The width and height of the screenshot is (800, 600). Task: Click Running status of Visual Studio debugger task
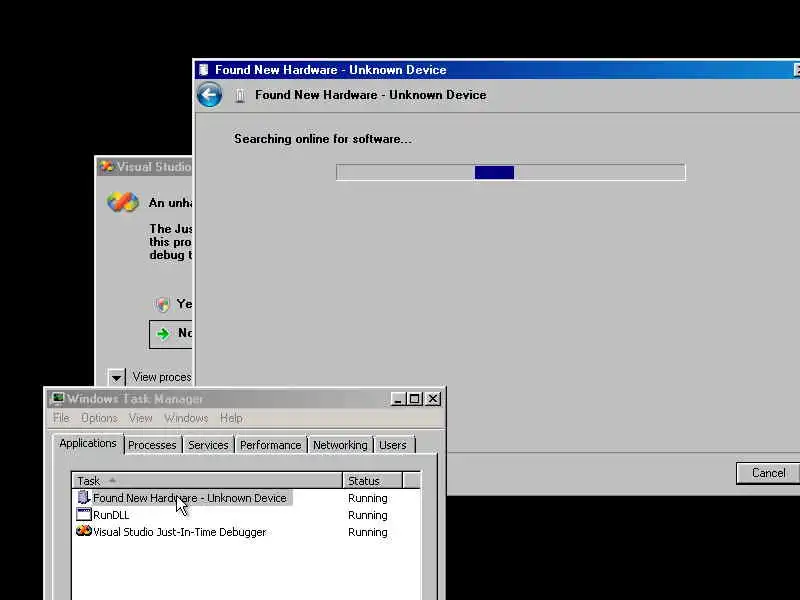(x=368, y=532)
